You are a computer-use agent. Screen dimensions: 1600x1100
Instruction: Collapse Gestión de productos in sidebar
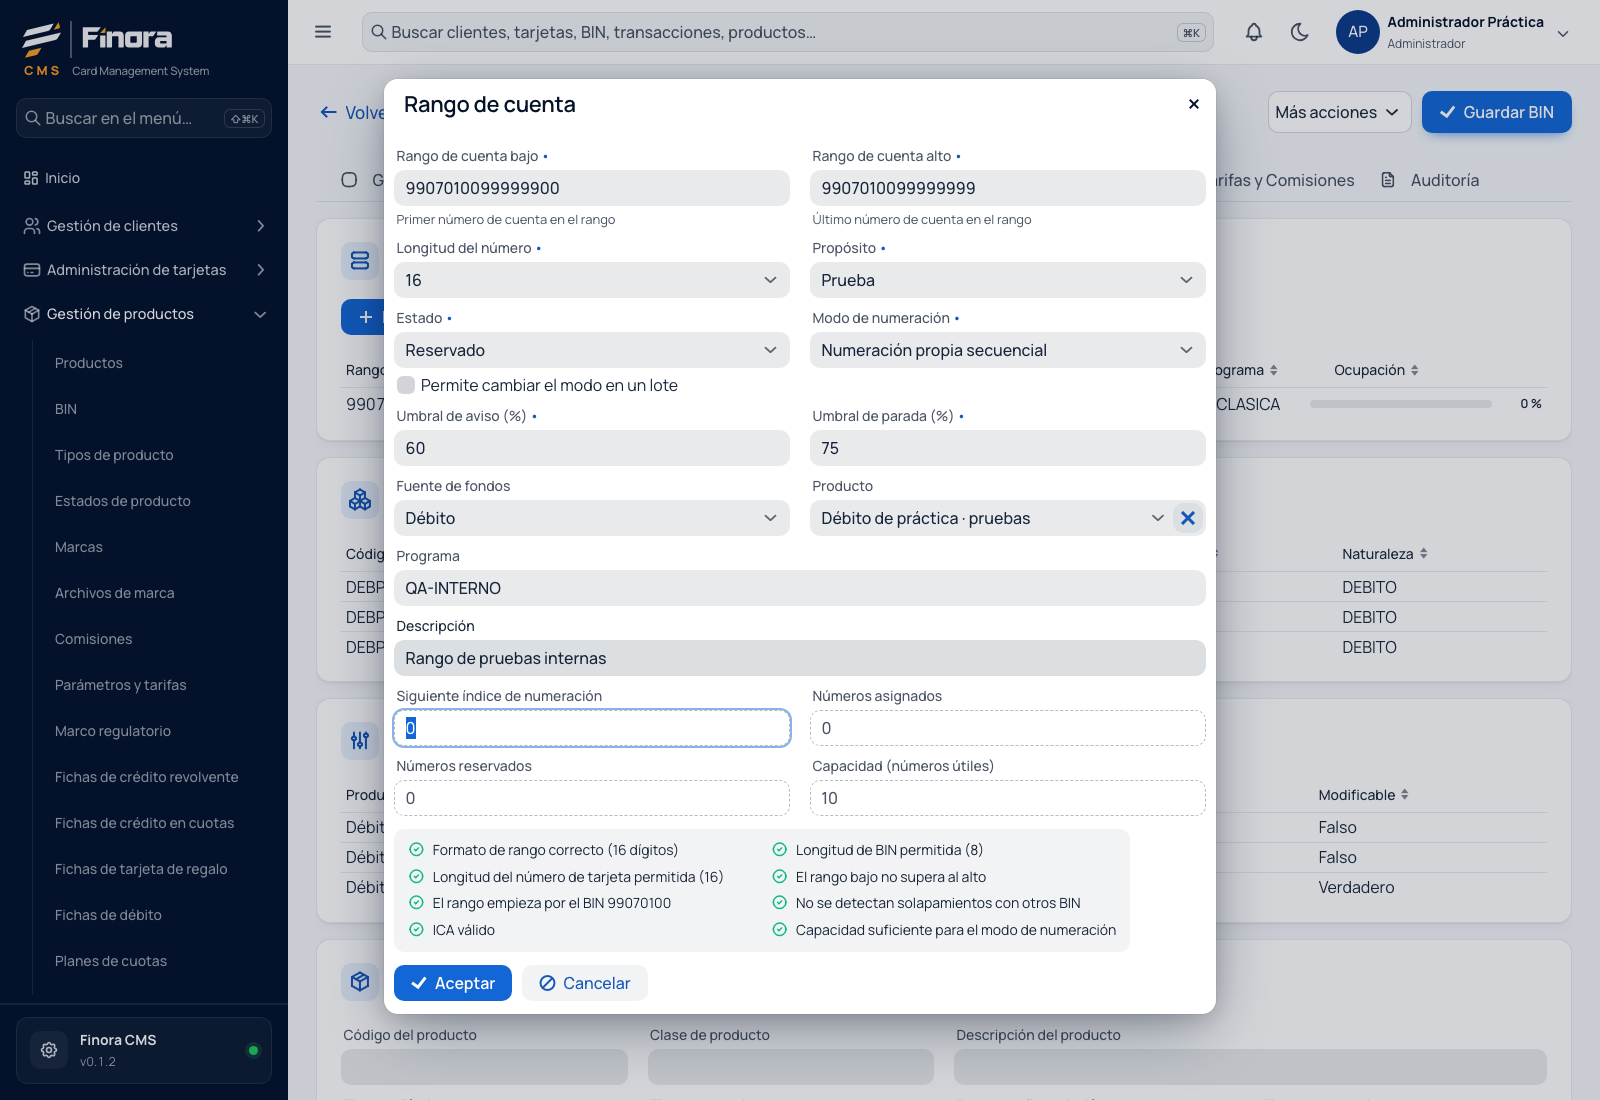144,314
